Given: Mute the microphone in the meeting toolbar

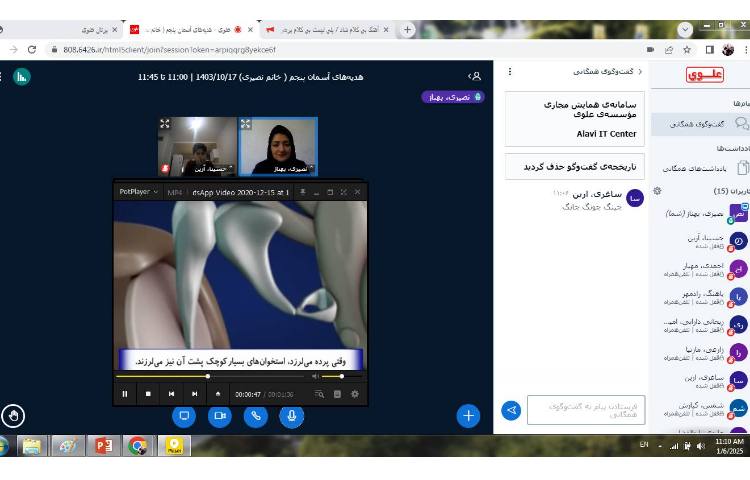Looking at the screenshot, I should (x=292, y=415).
